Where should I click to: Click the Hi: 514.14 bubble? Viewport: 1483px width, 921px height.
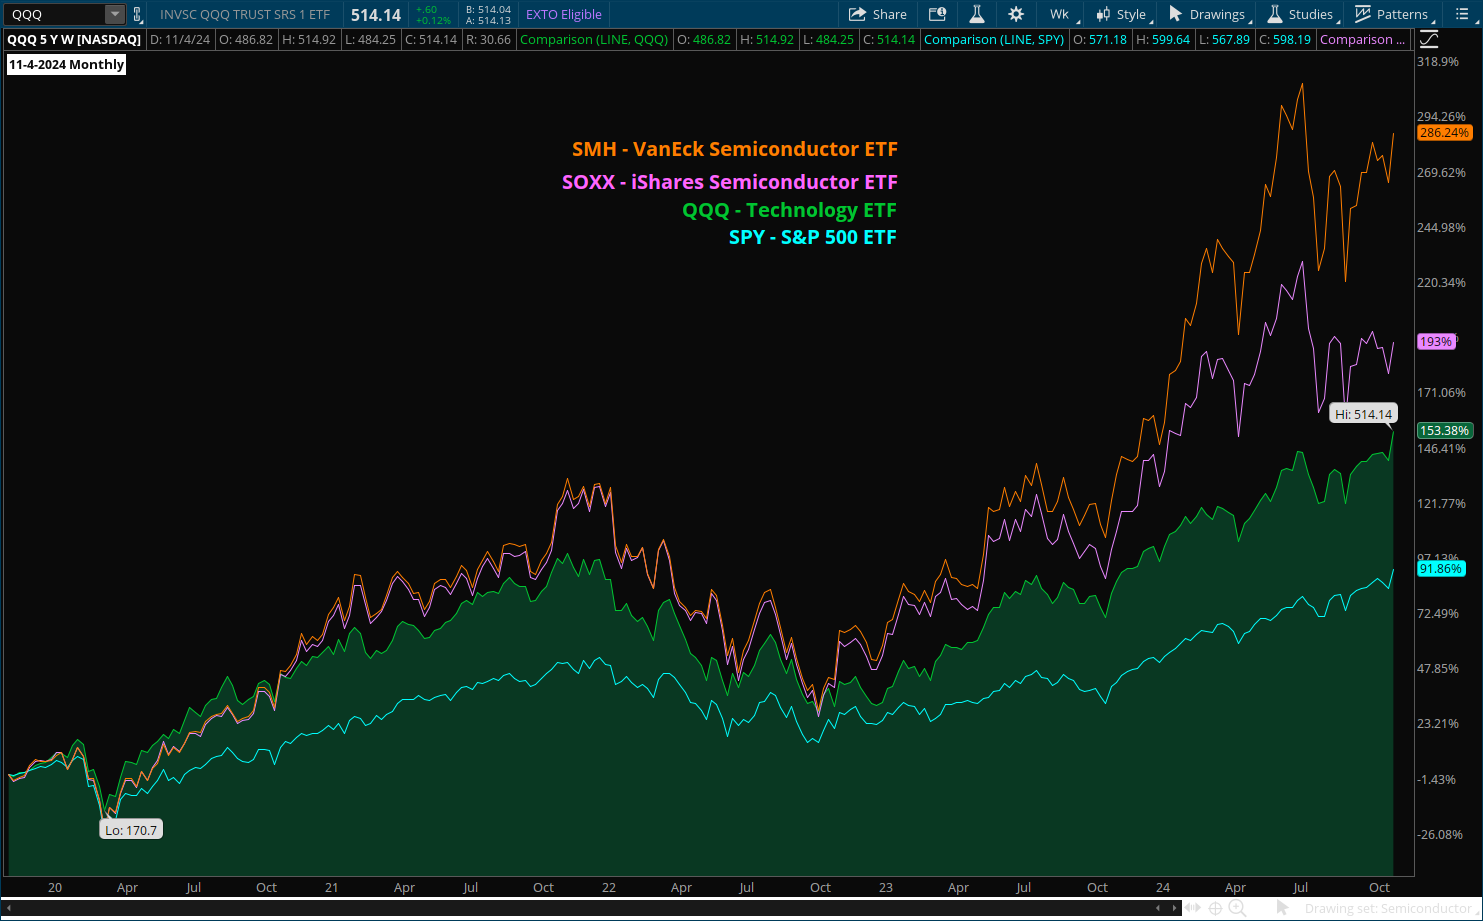coord(1363,414)
